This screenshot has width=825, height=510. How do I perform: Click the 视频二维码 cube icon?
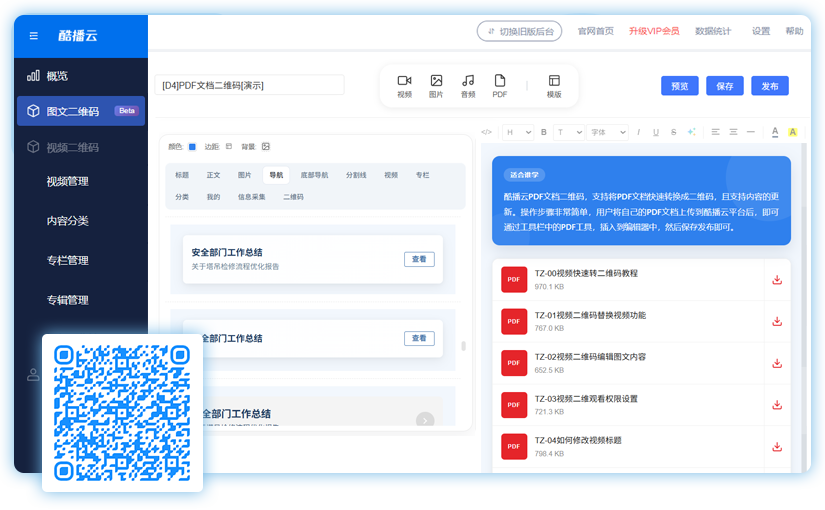tap(33, 147)
